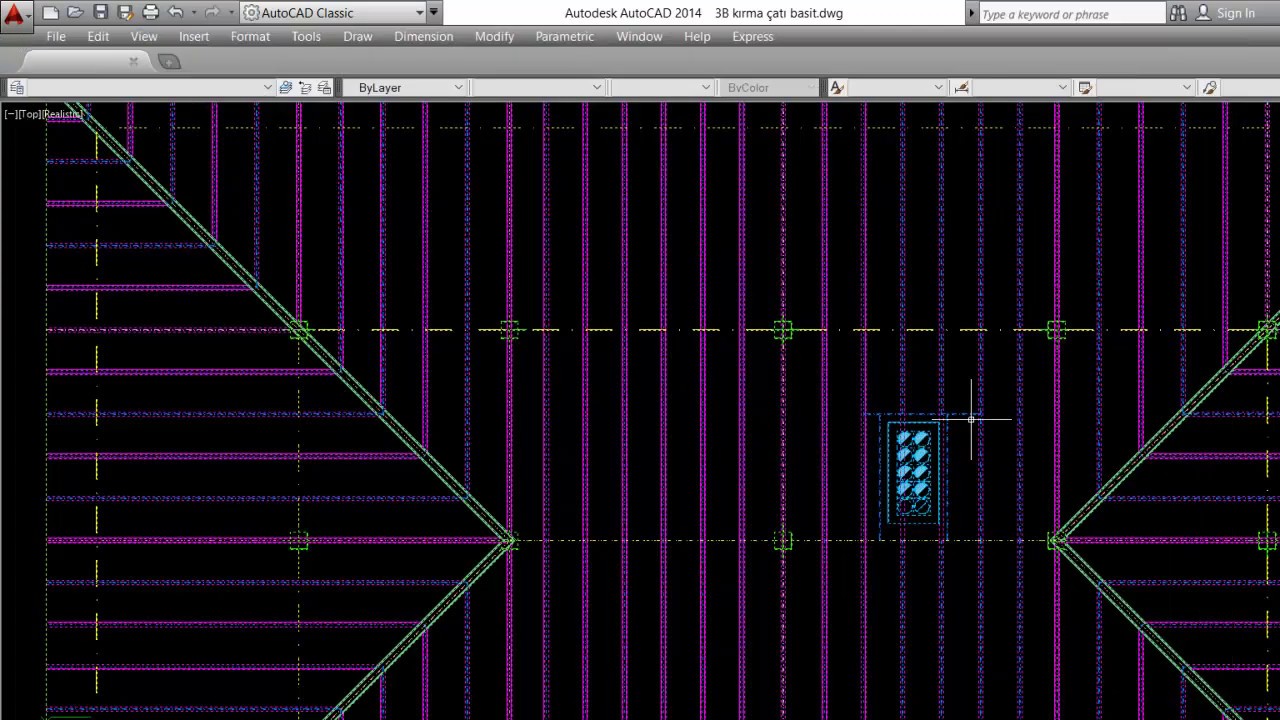The width and height of the screenshot is (1280, 720).
Task: Open the dimension style dropdown
Action: [1021, 88]
